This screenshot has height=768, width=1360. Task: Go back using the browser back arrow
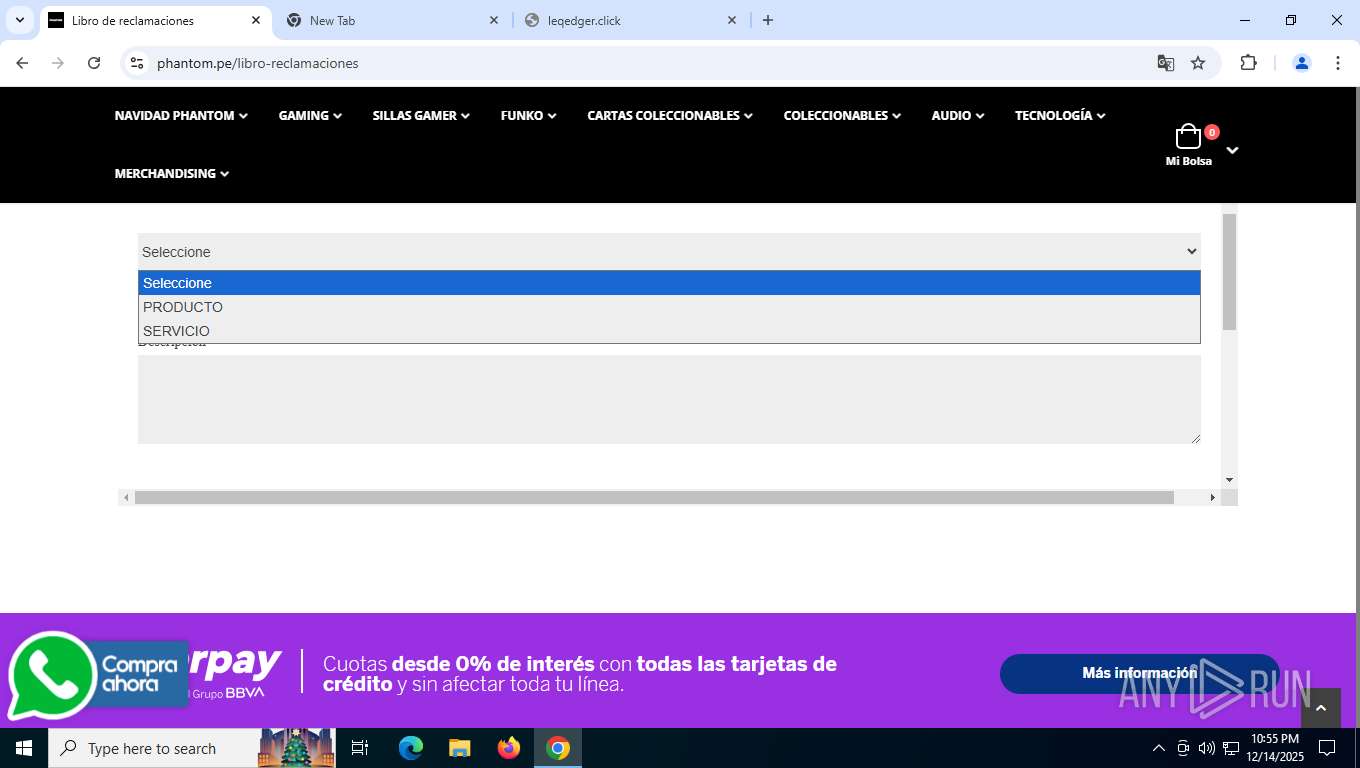pos(22,63)
